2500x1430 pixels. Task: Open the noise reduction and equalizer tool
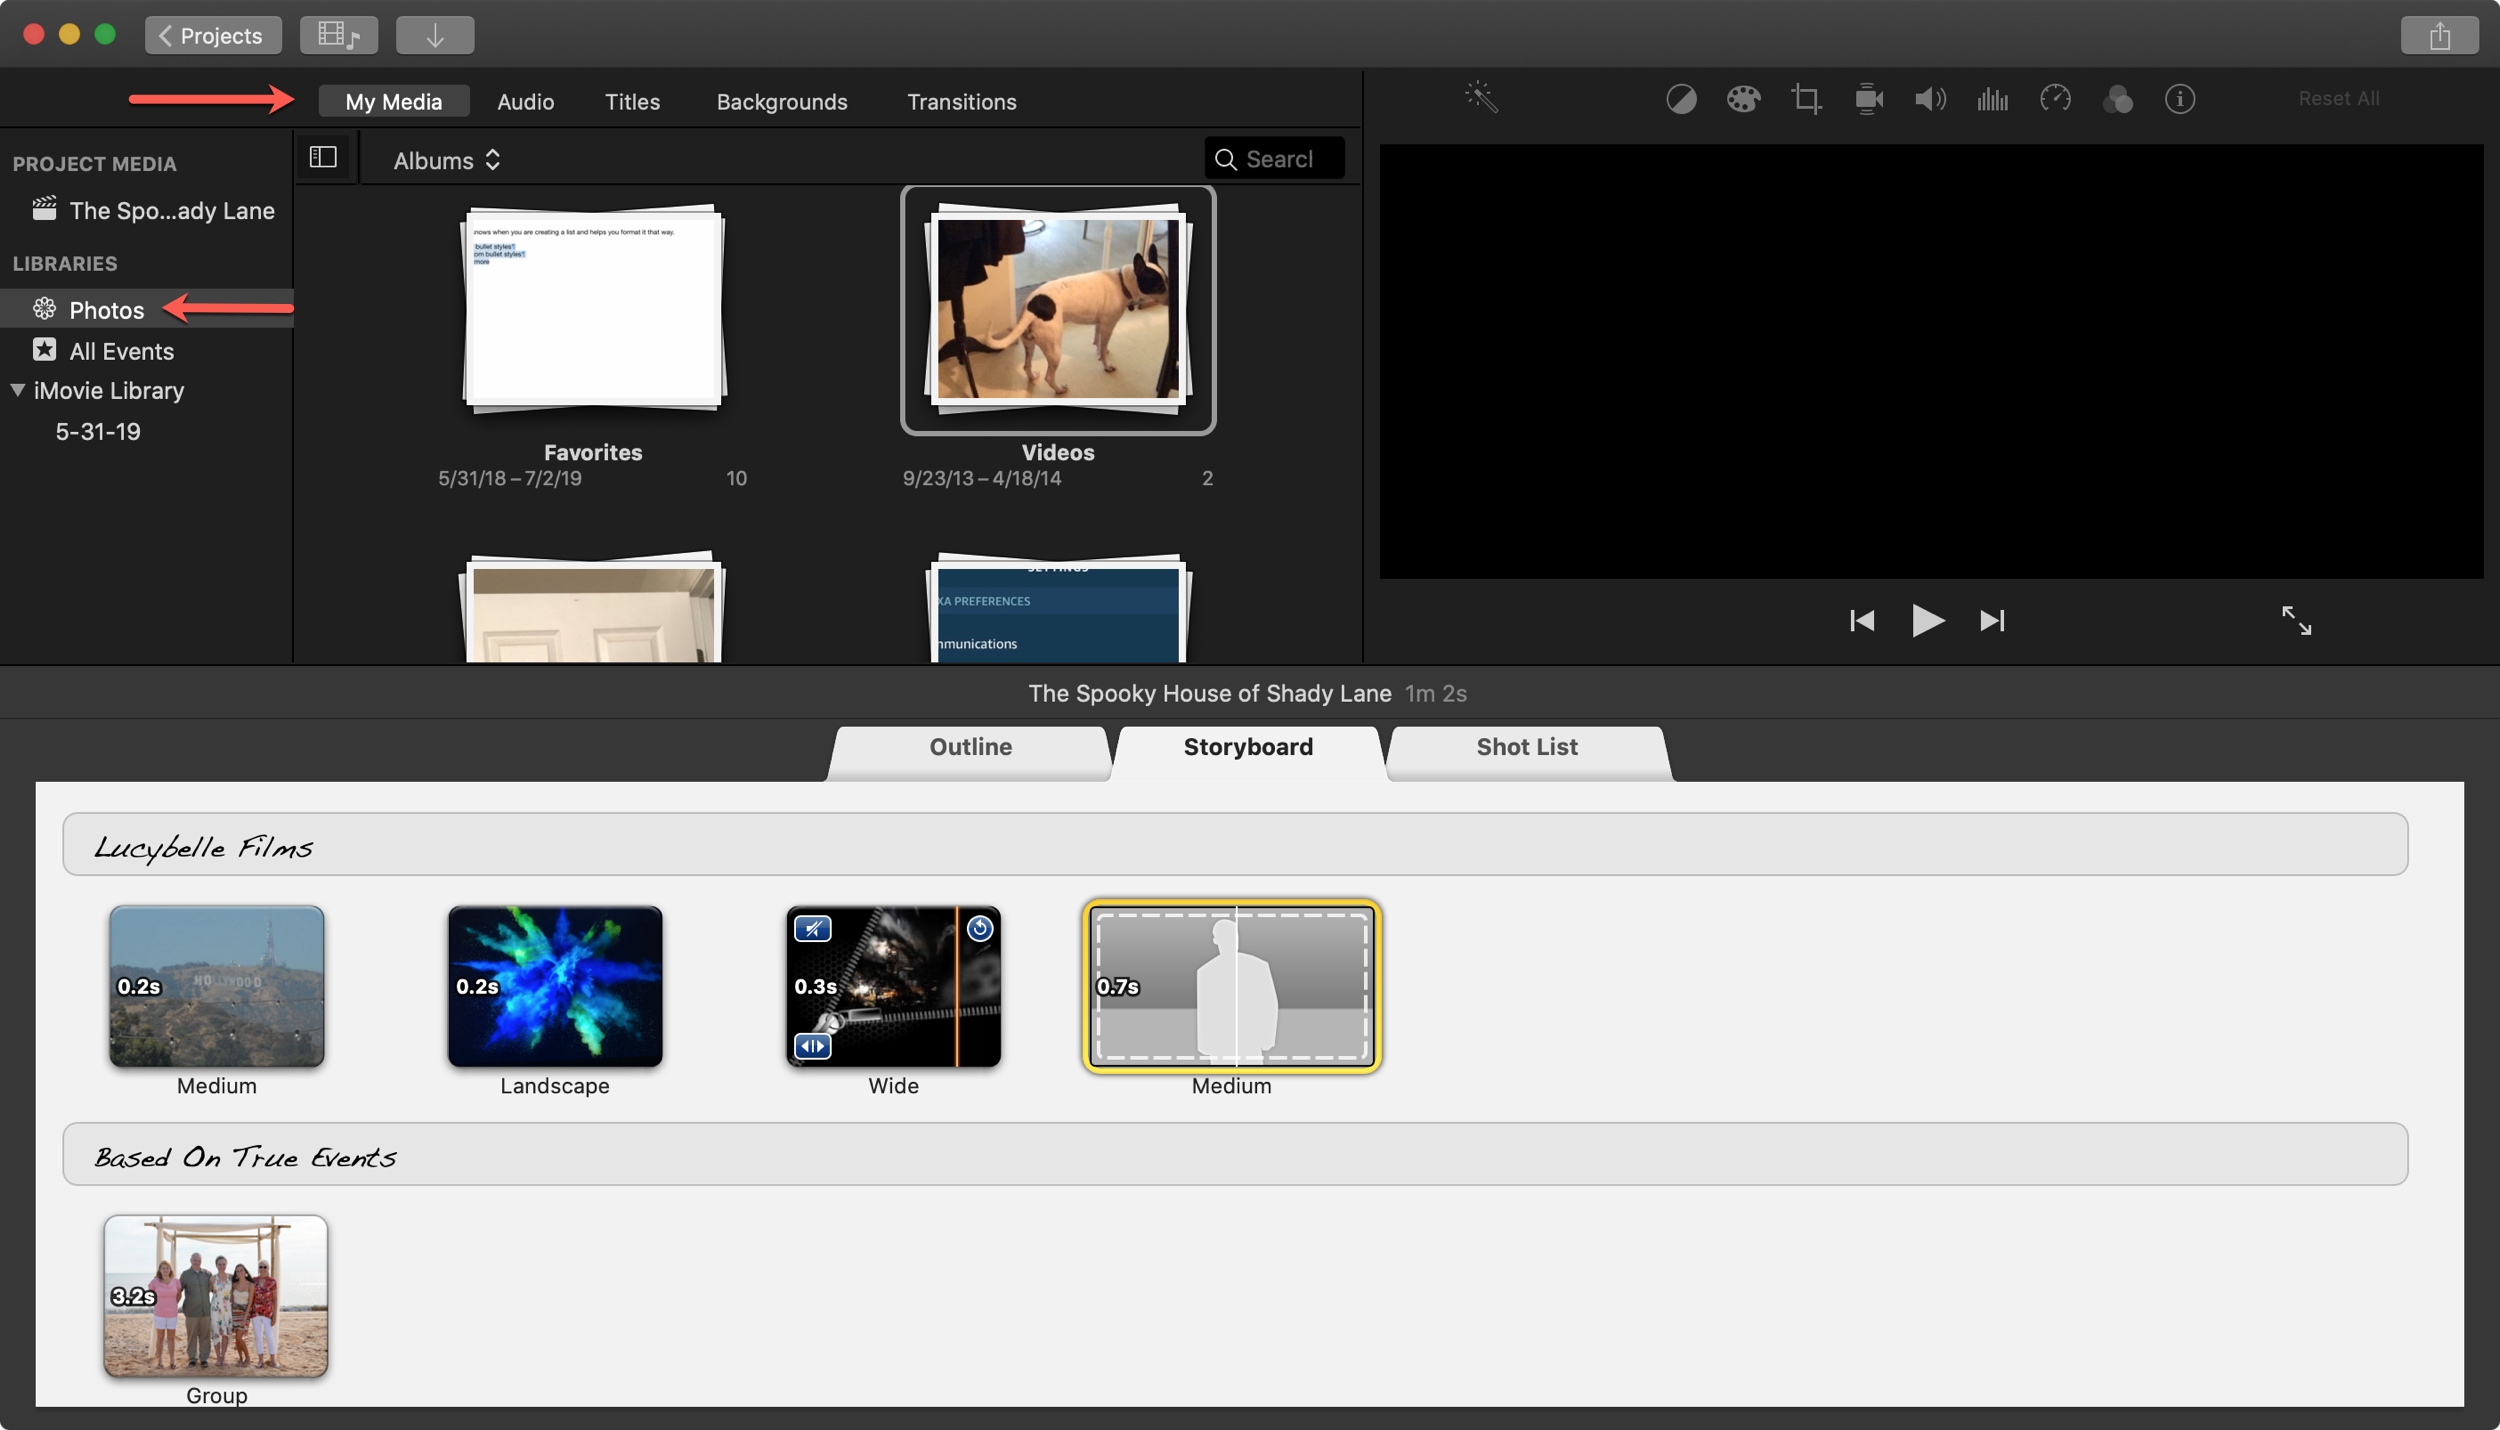[1992, 99]
